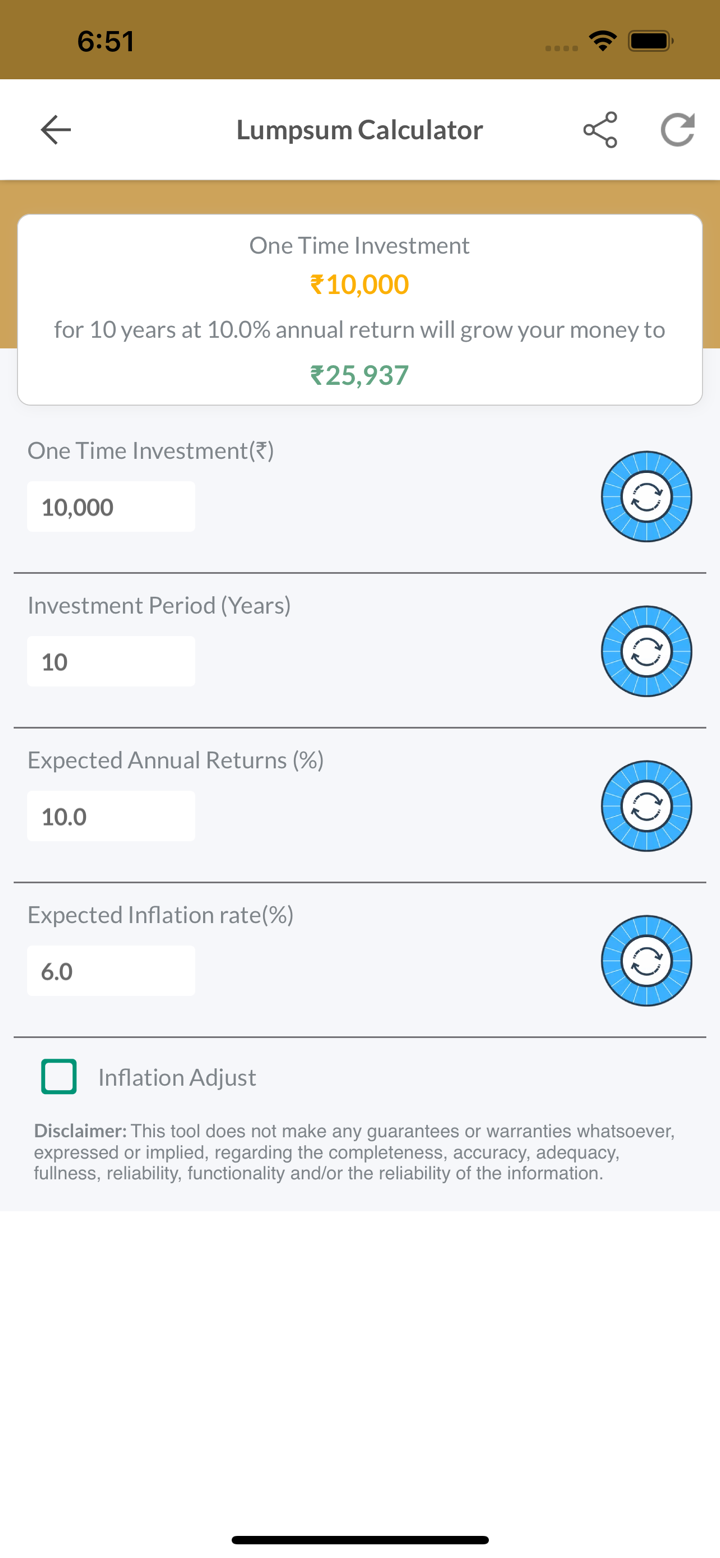
Task: Tap the Expected Annual Returns dial
Action: (x=647, y=807)
